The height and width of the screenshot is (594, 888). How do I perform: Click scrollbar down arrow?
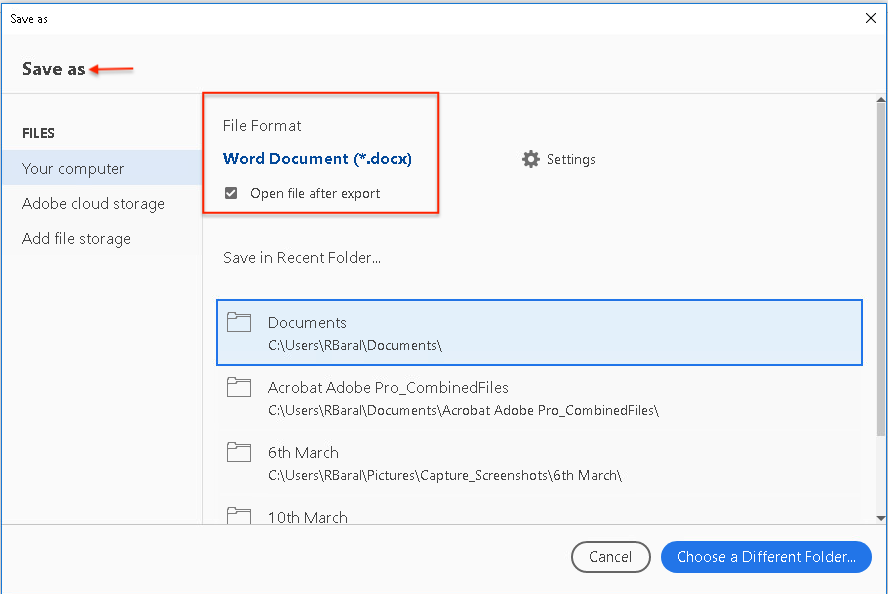[880, 517]
